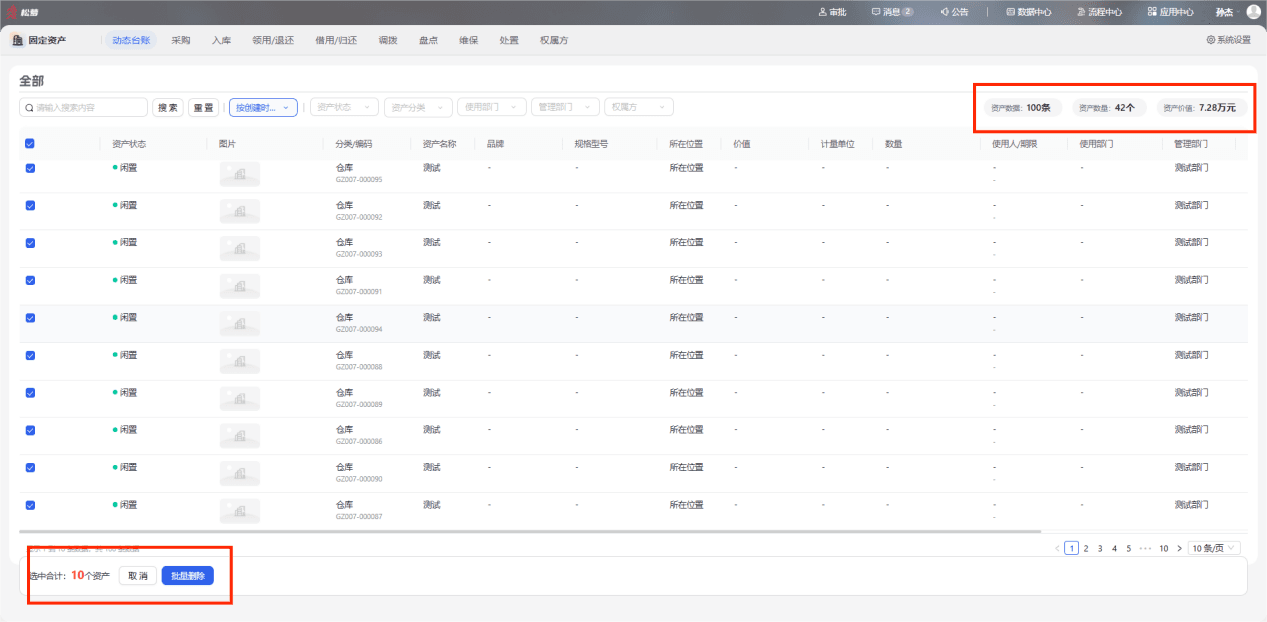Open the 审批 approval icon in header

tap(823, 12)
